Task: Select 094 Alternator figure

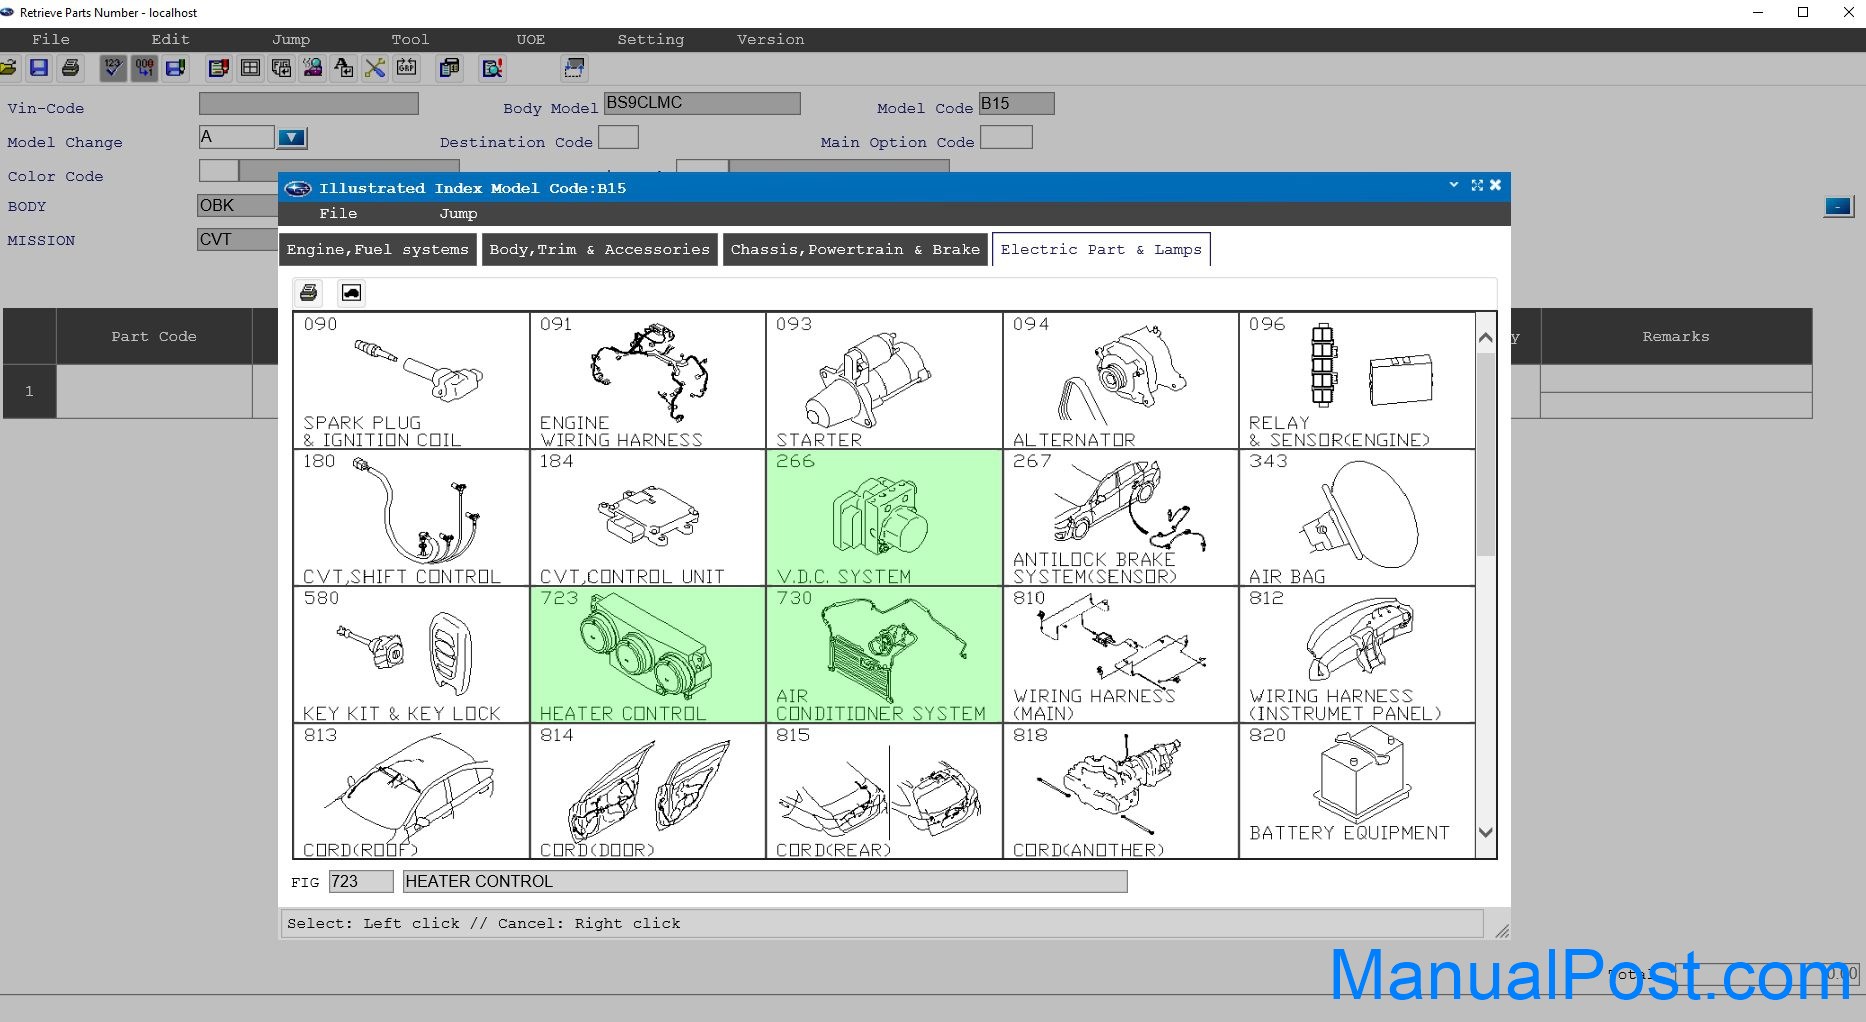Action: click(1120, 380)
